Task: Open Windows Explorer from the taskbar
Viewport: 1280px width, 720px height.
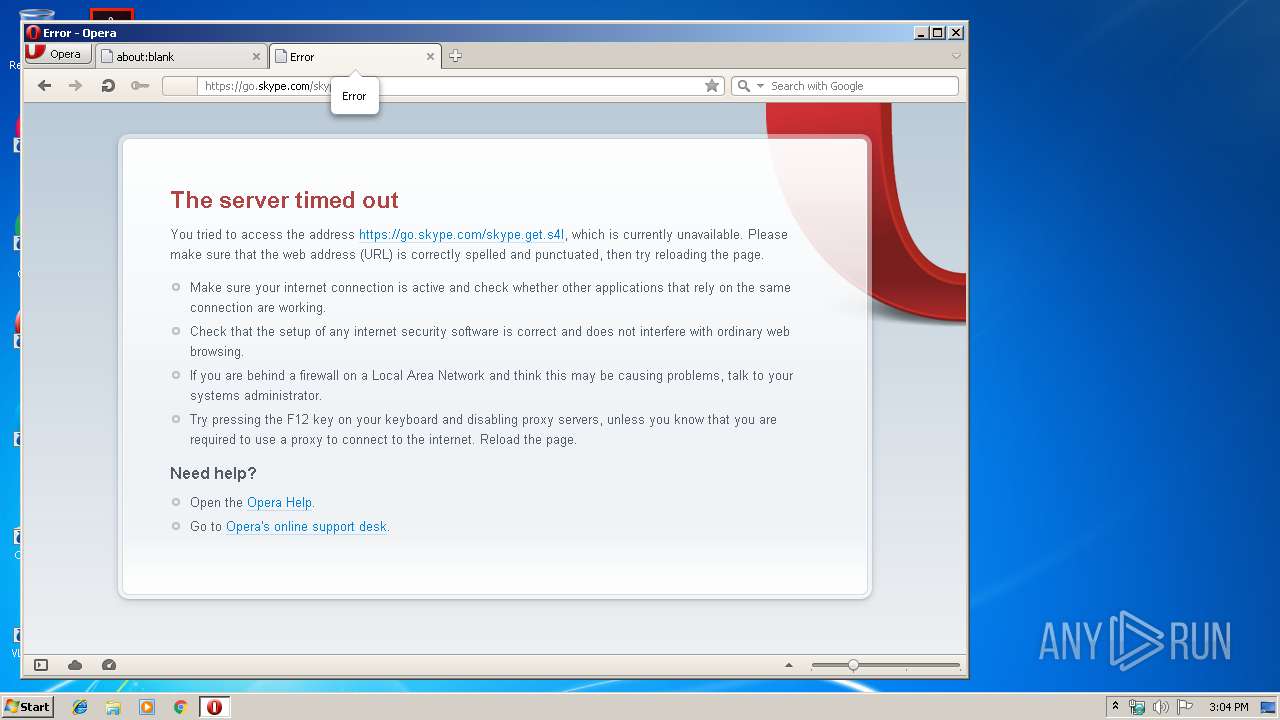Action: [113, 707]
